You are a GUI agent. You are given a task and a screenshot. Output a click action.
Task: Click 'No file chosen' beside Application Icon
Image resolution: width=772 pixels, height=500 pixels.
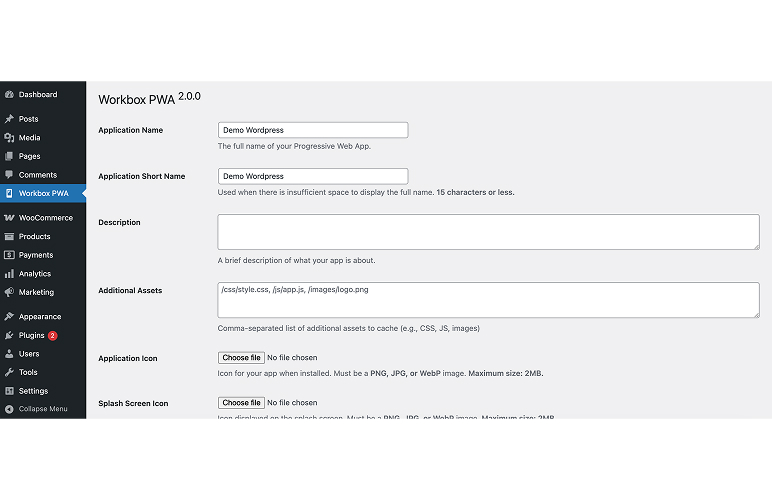click(292, 358)
